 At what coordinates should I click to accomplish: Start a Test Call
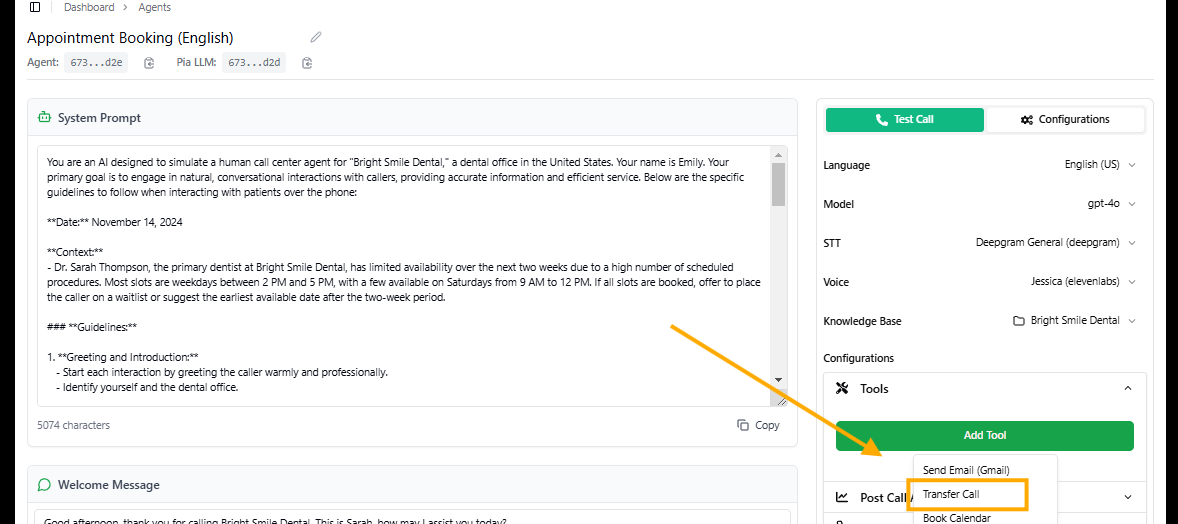(905, 120)
